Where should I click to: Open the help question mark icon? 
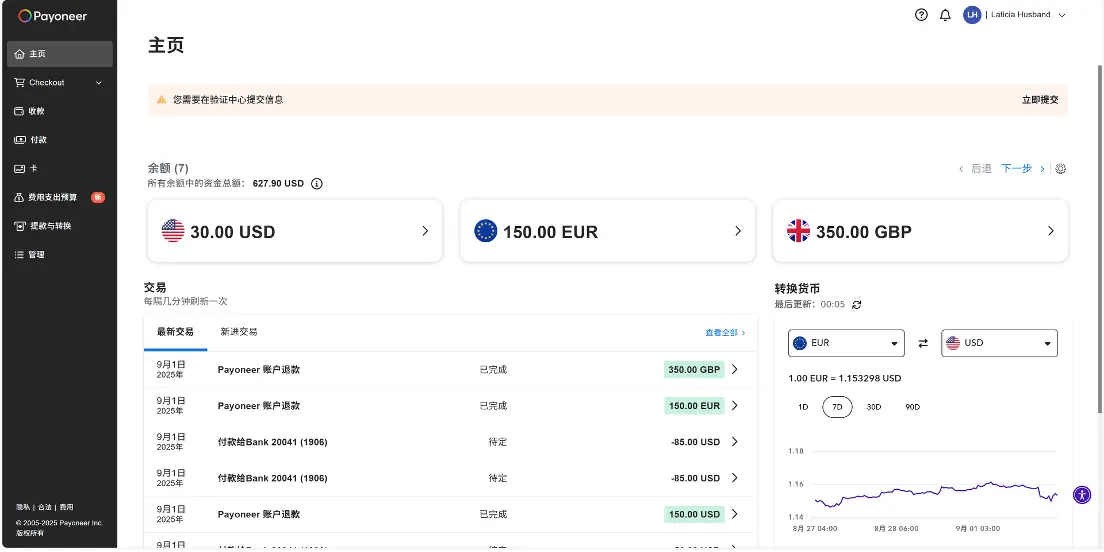coord(921,15)
